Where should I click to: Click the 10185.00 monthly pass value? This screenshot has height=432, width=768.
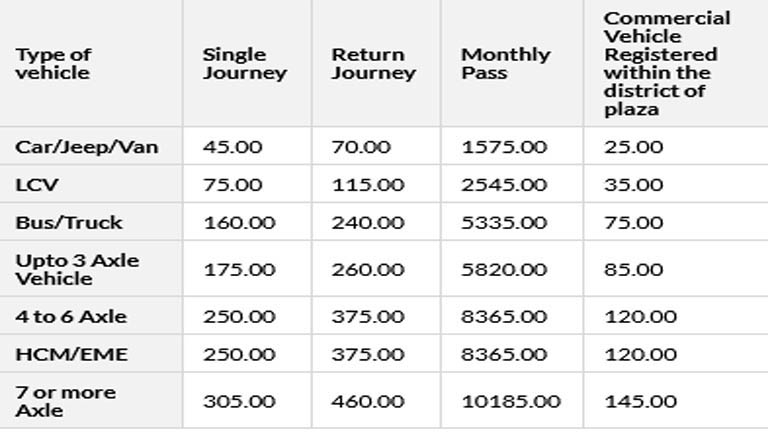[510, 402]
